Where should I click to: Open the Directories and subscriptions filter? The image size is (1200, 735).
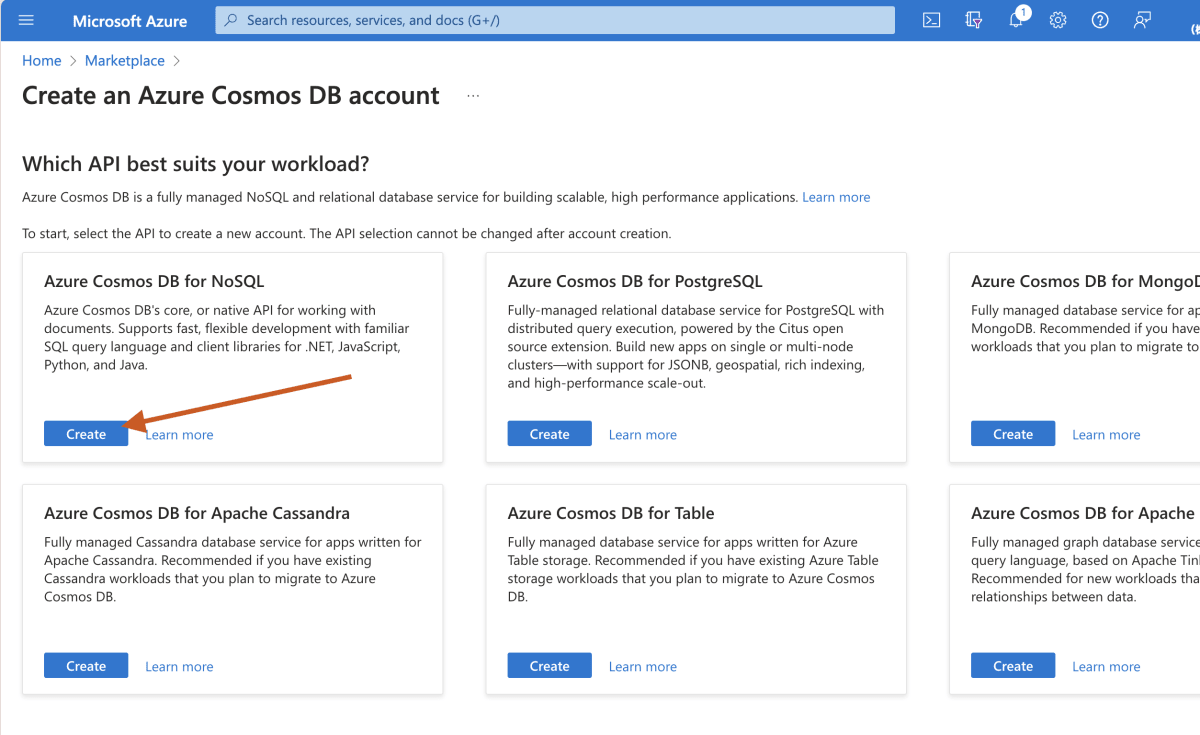coord(974,20)
